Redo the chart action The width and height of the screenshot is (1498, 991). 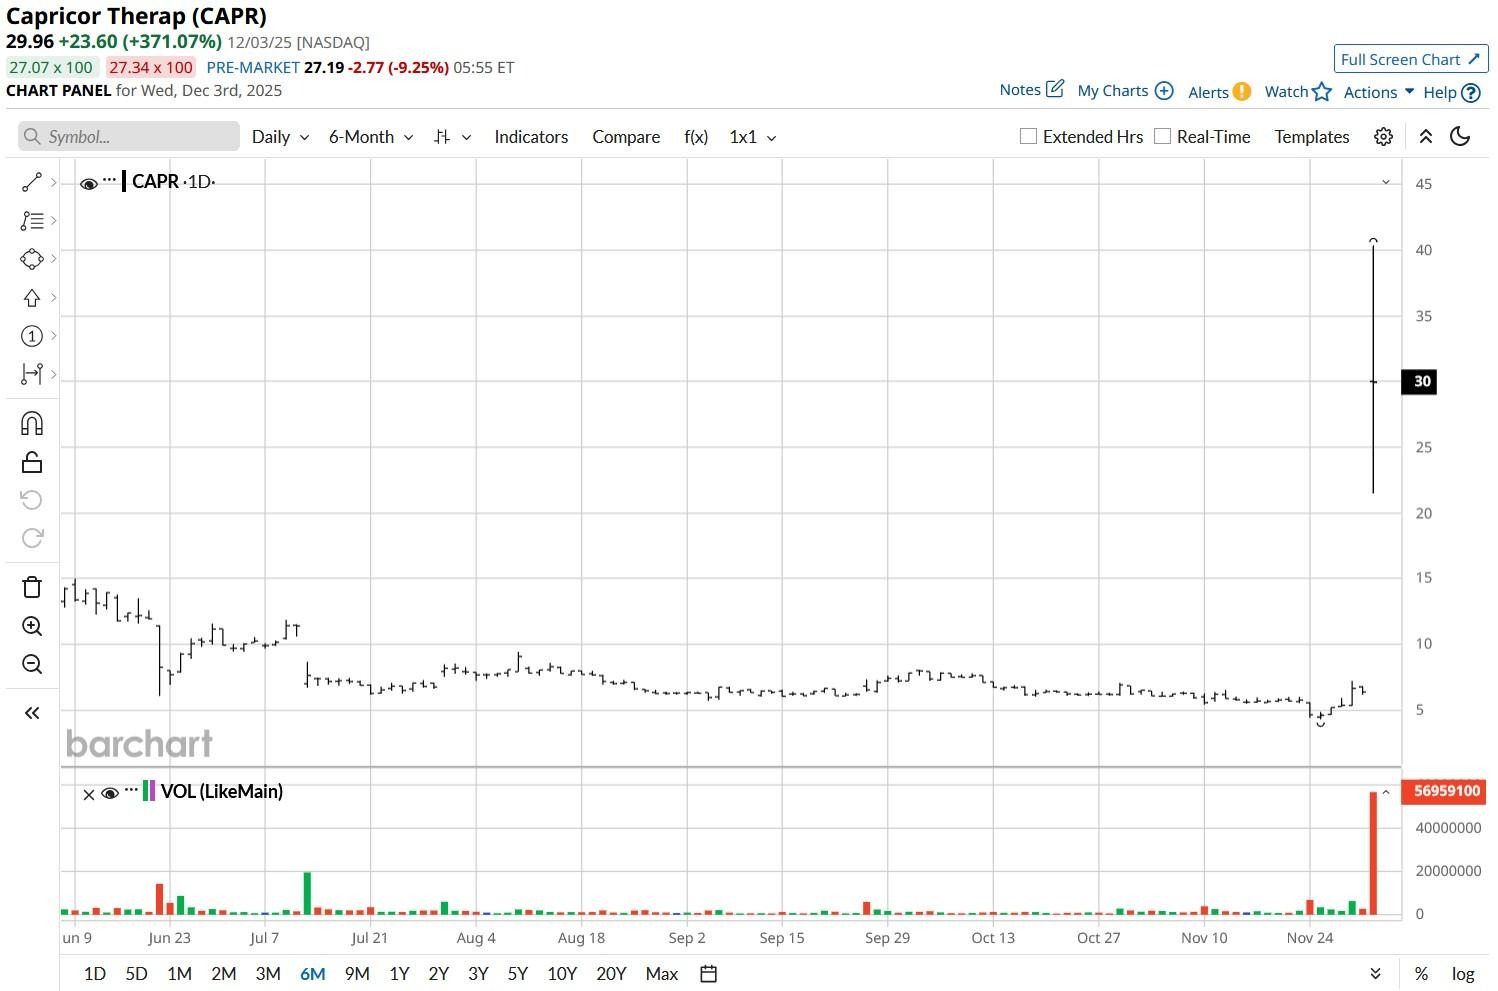click(x=32, y=538)
